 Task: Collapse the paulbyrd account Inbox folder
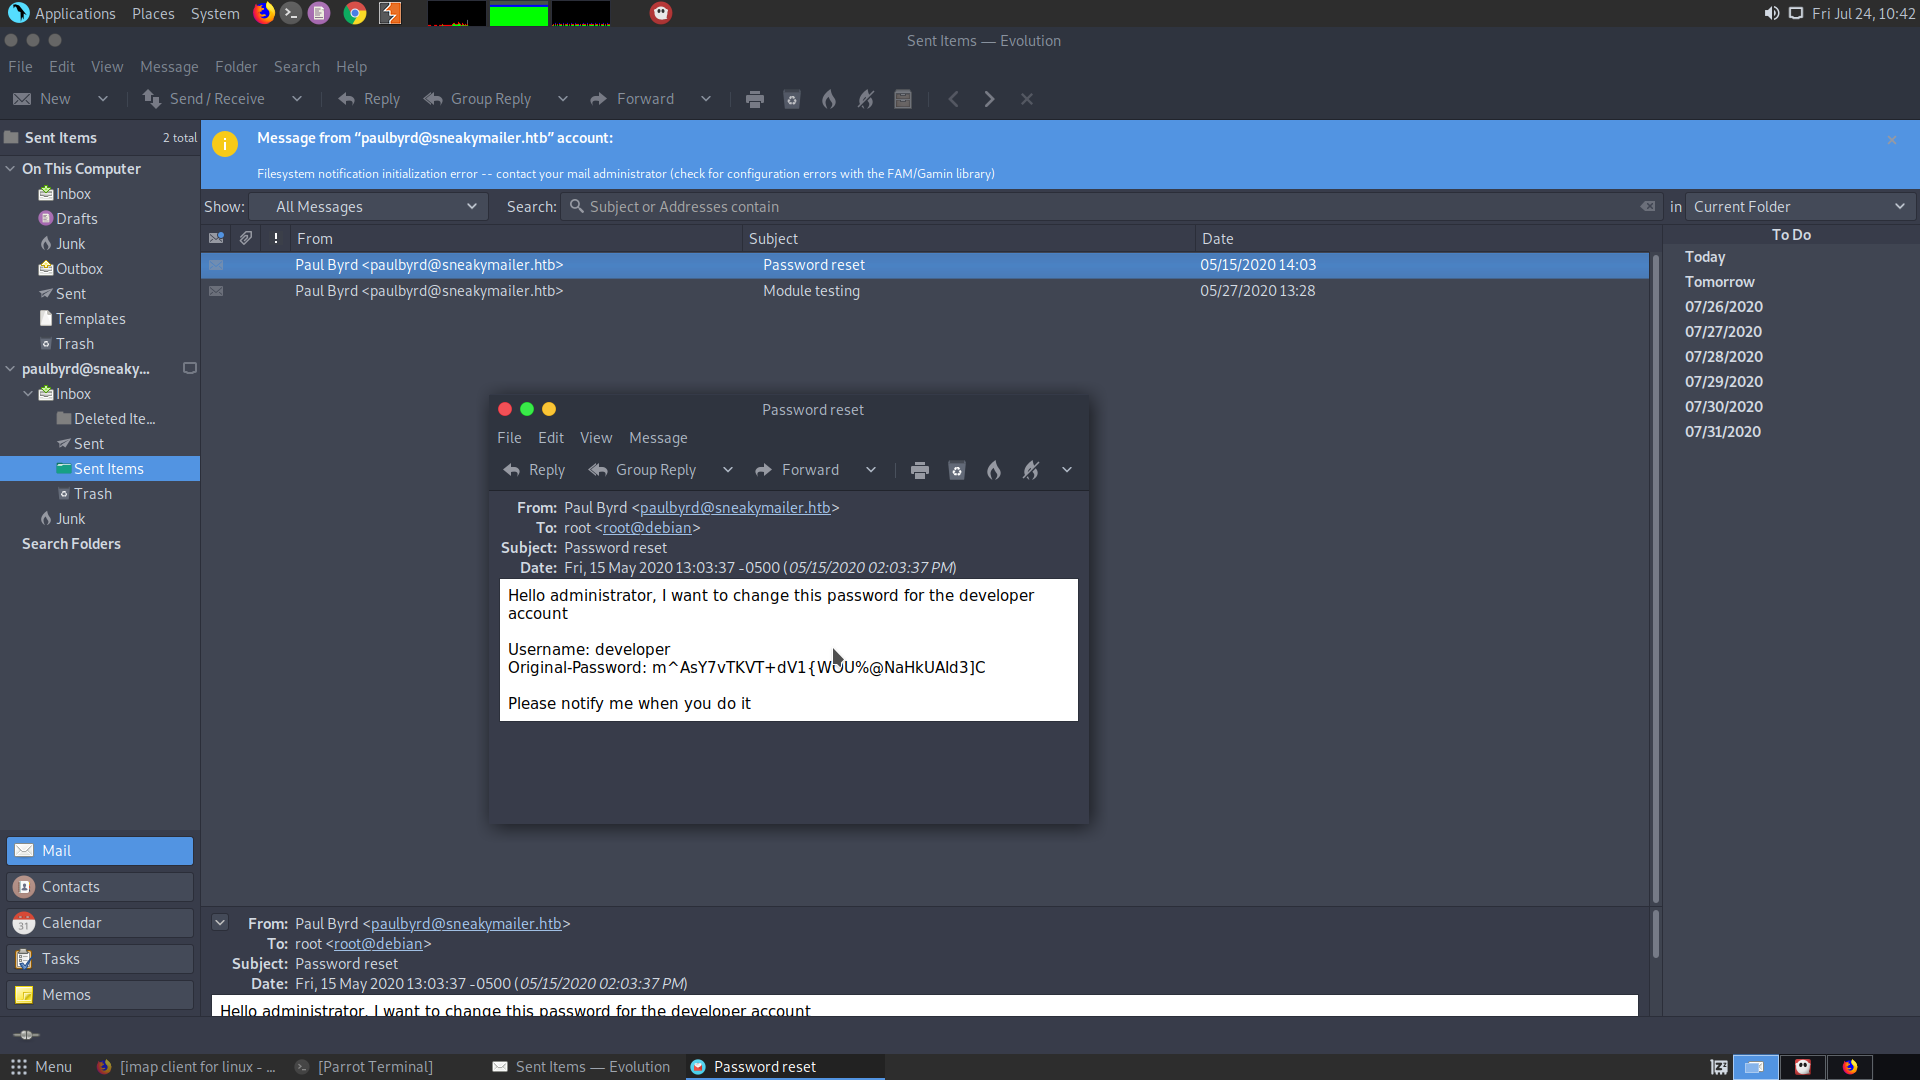pos(28,394)
